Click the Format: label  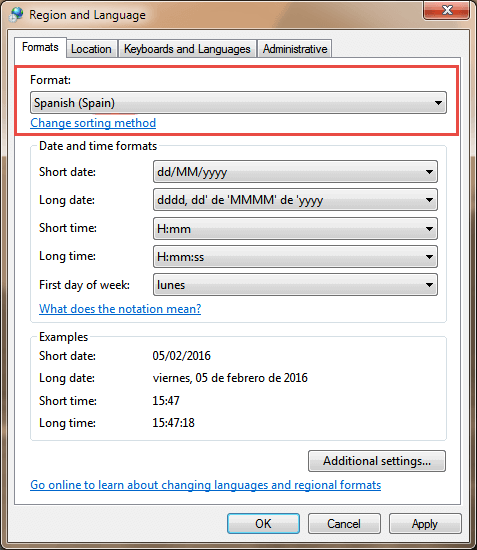pyautogui.click(x=51, y=80)
